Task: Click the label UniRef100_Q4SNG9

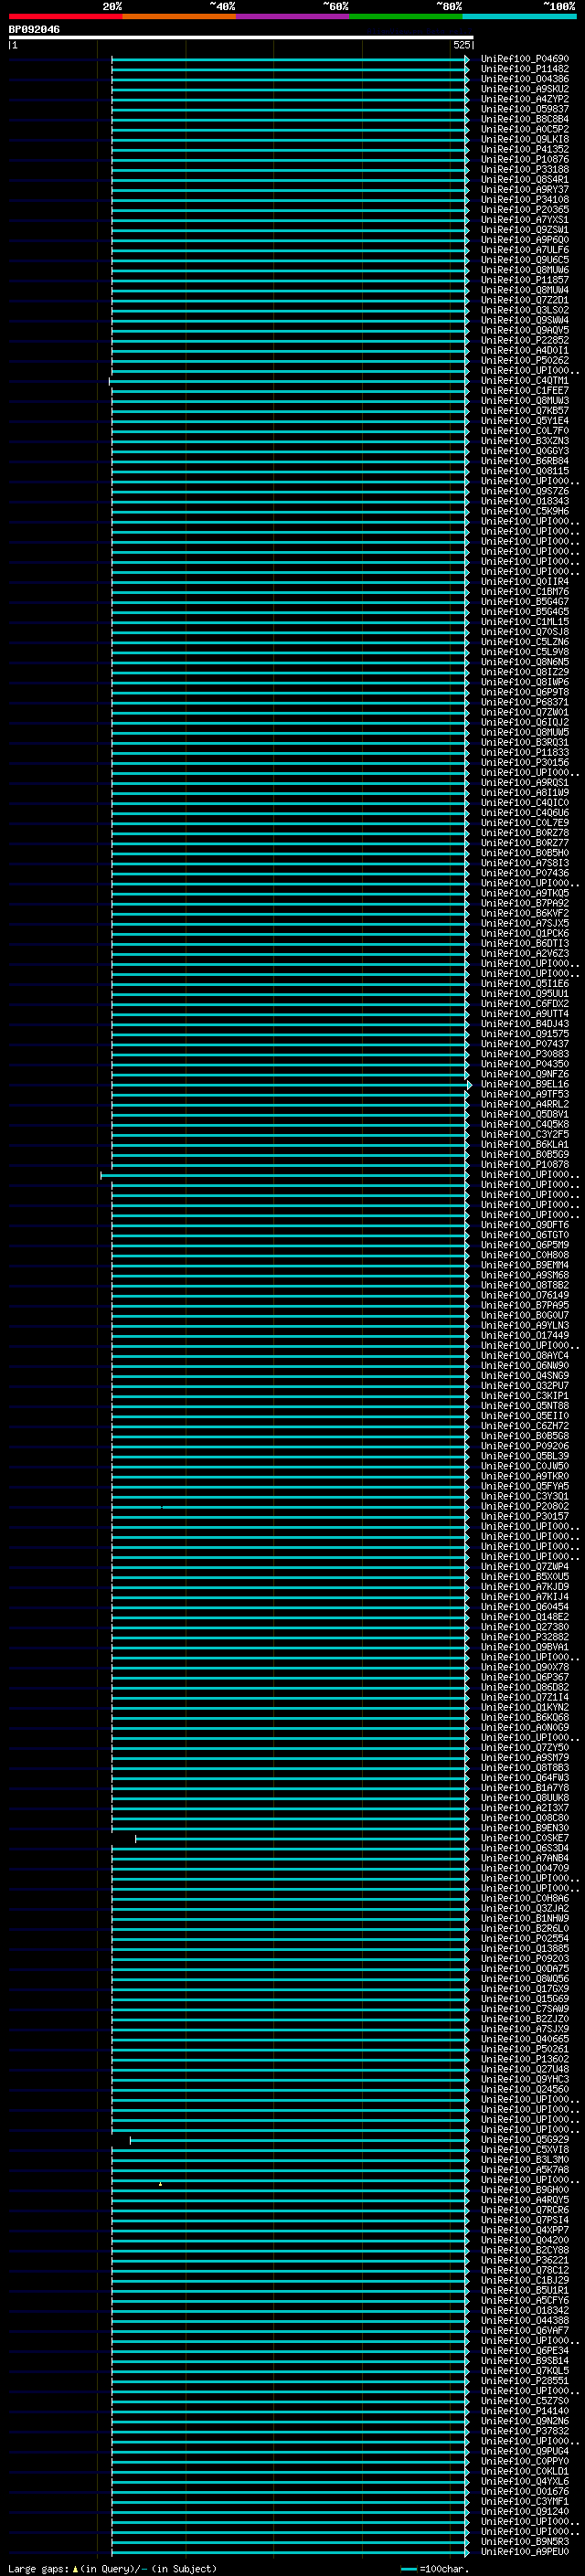Action: pyautogui.click(x=525, y=1376)
